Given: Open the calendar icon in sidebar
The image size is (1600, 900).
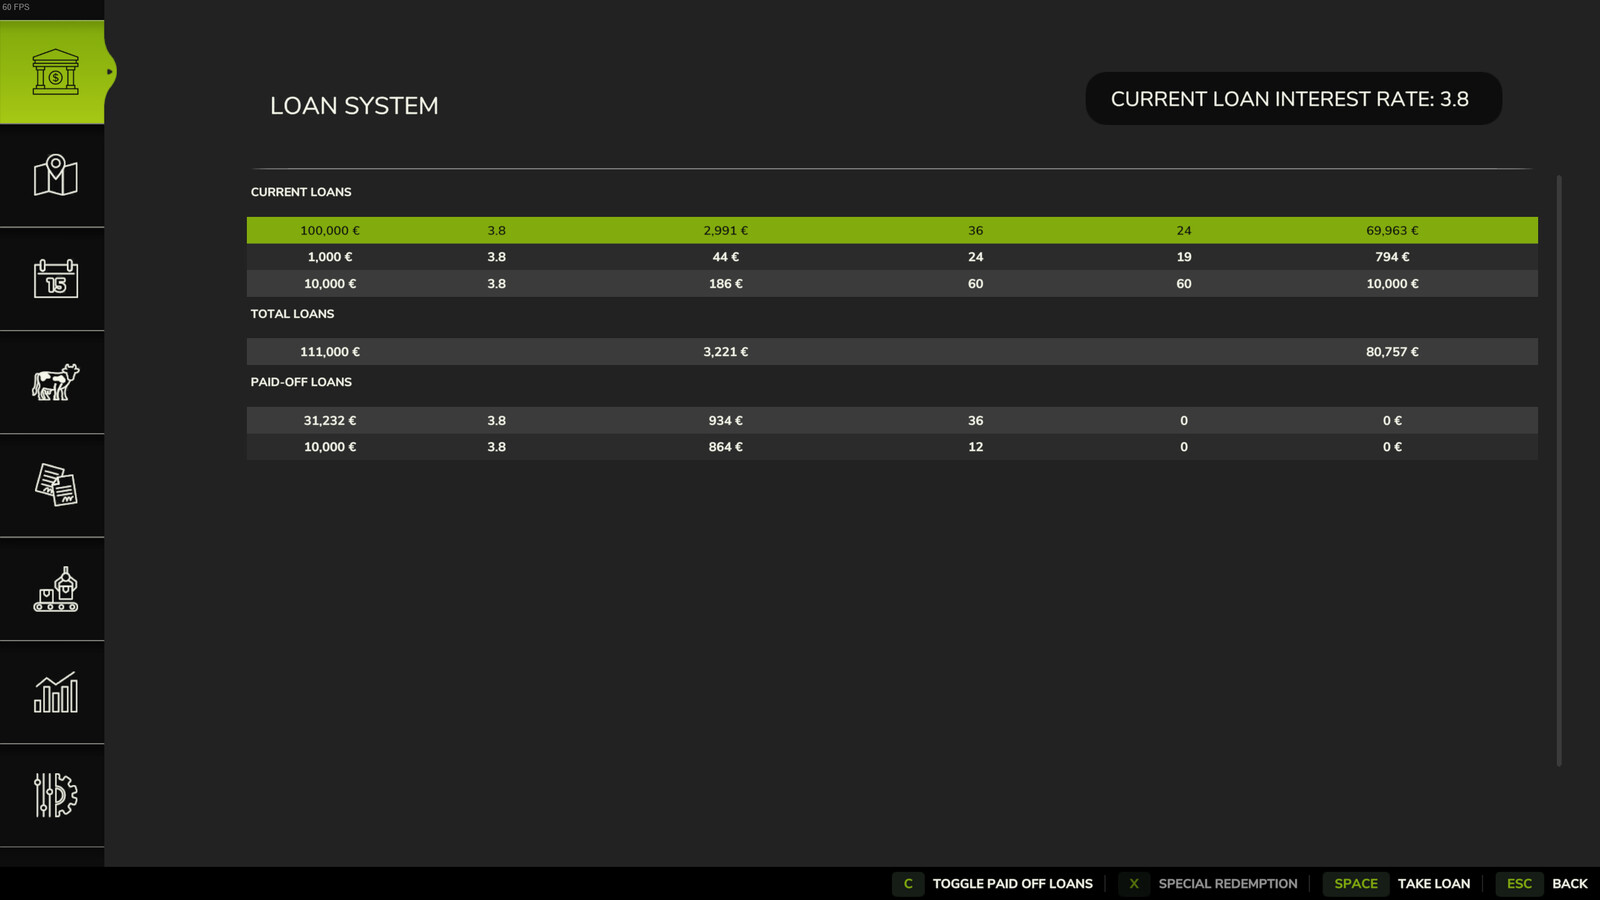Looking at the screenshot, I should pos(55,279).
